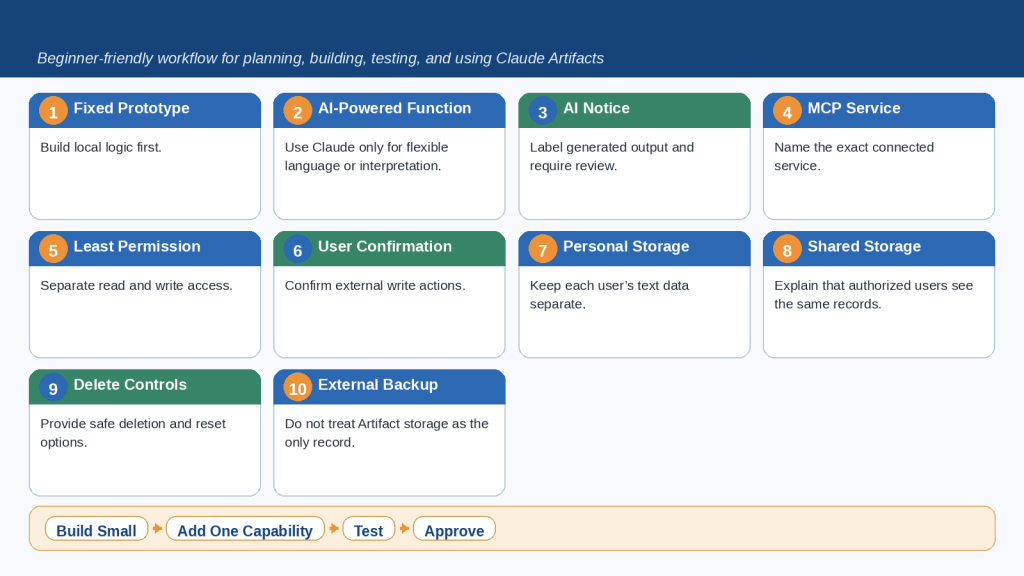1024x576 pixels.
Task: Select the Add One Capability step
Action: [245, 529]
